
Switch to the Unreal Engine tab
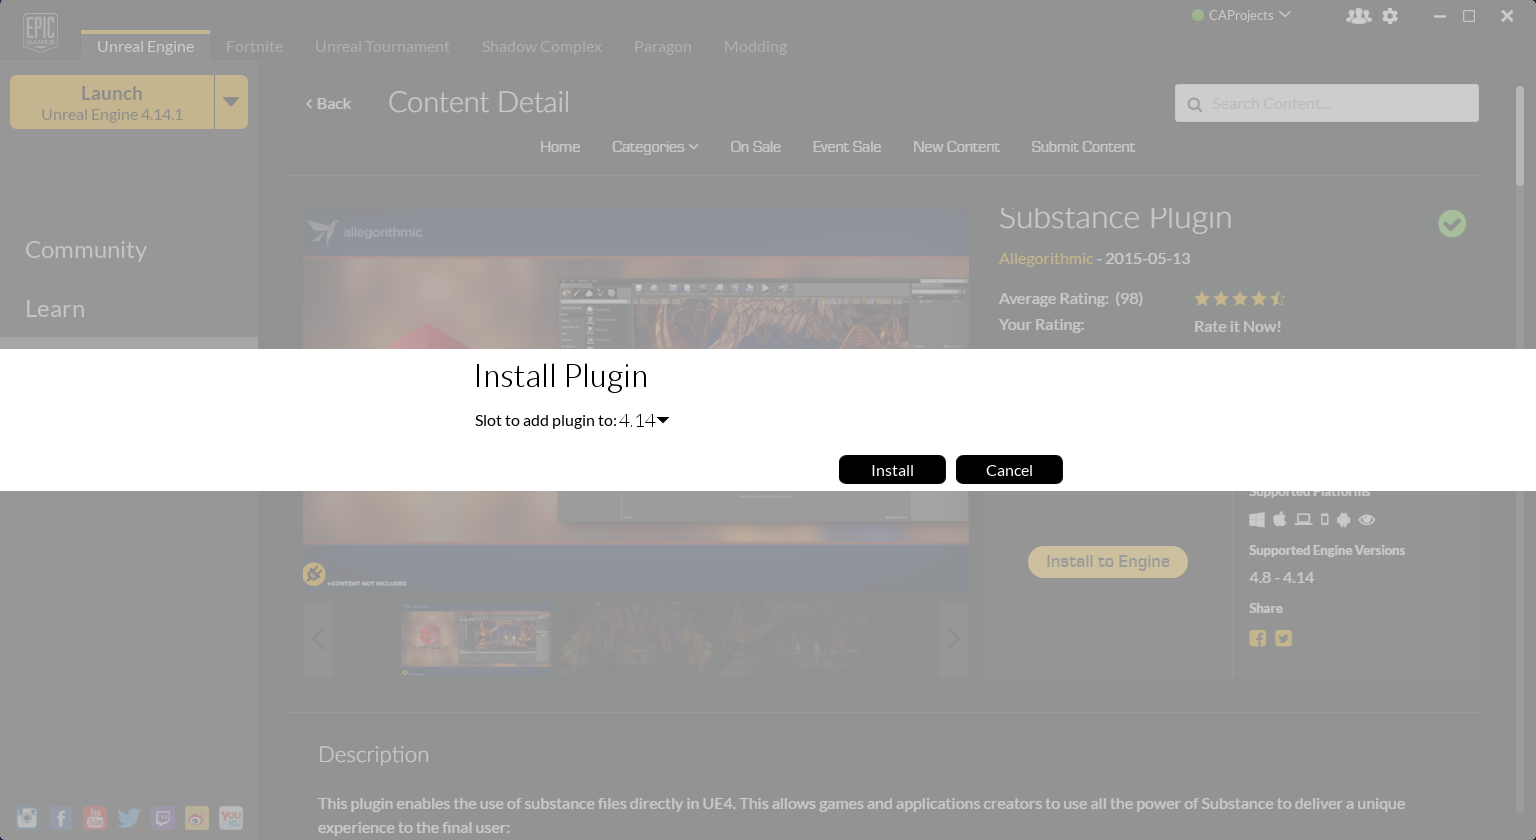pos(146,46)
